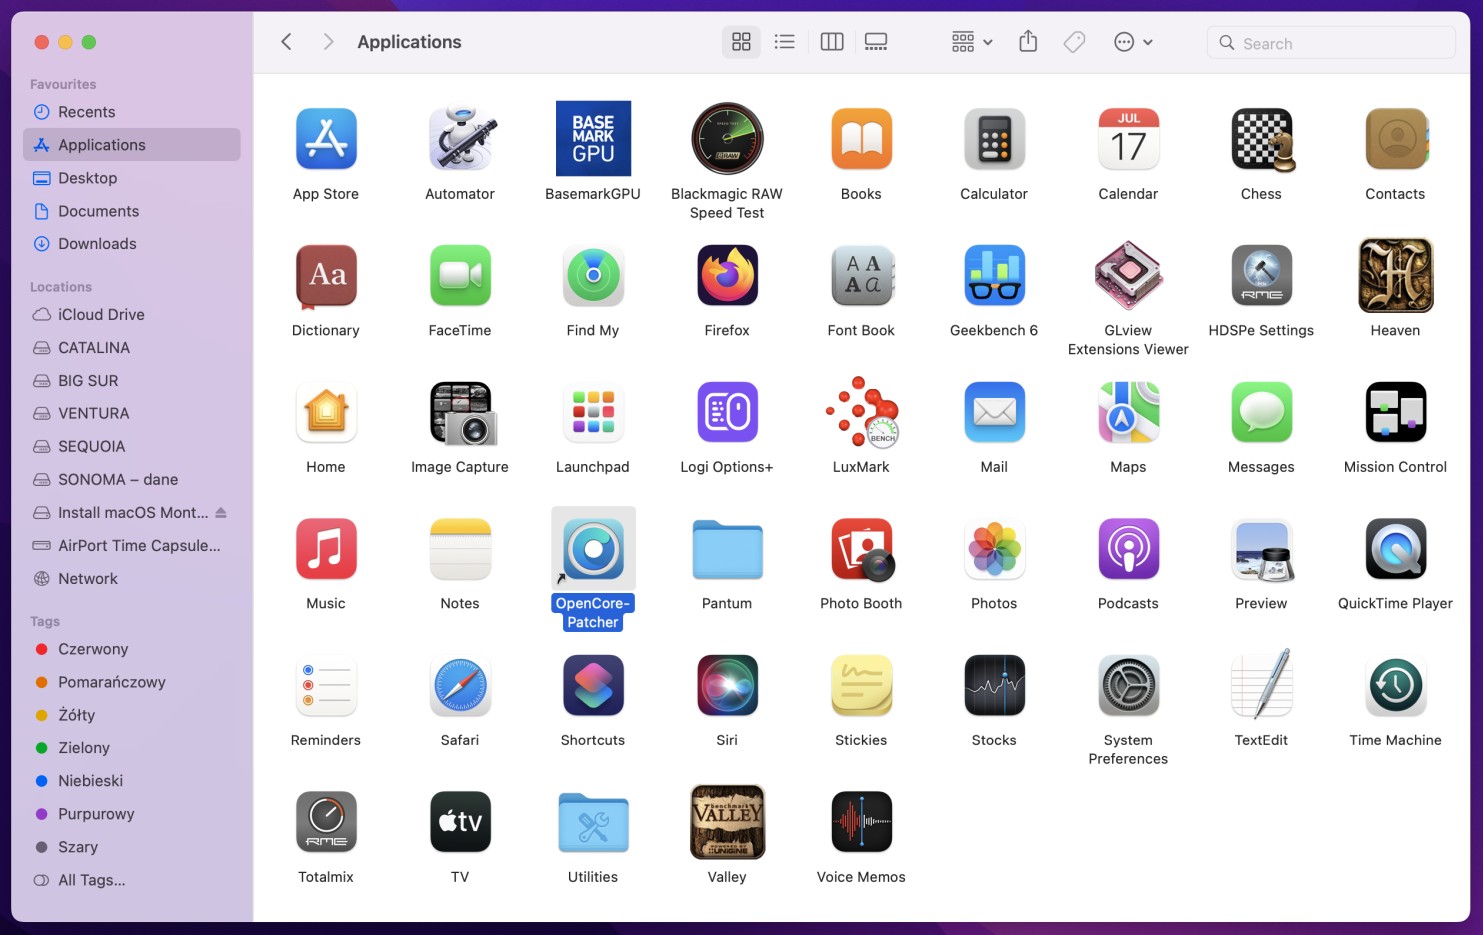Click the HDSPe Settings icon

coord(1261,275)
